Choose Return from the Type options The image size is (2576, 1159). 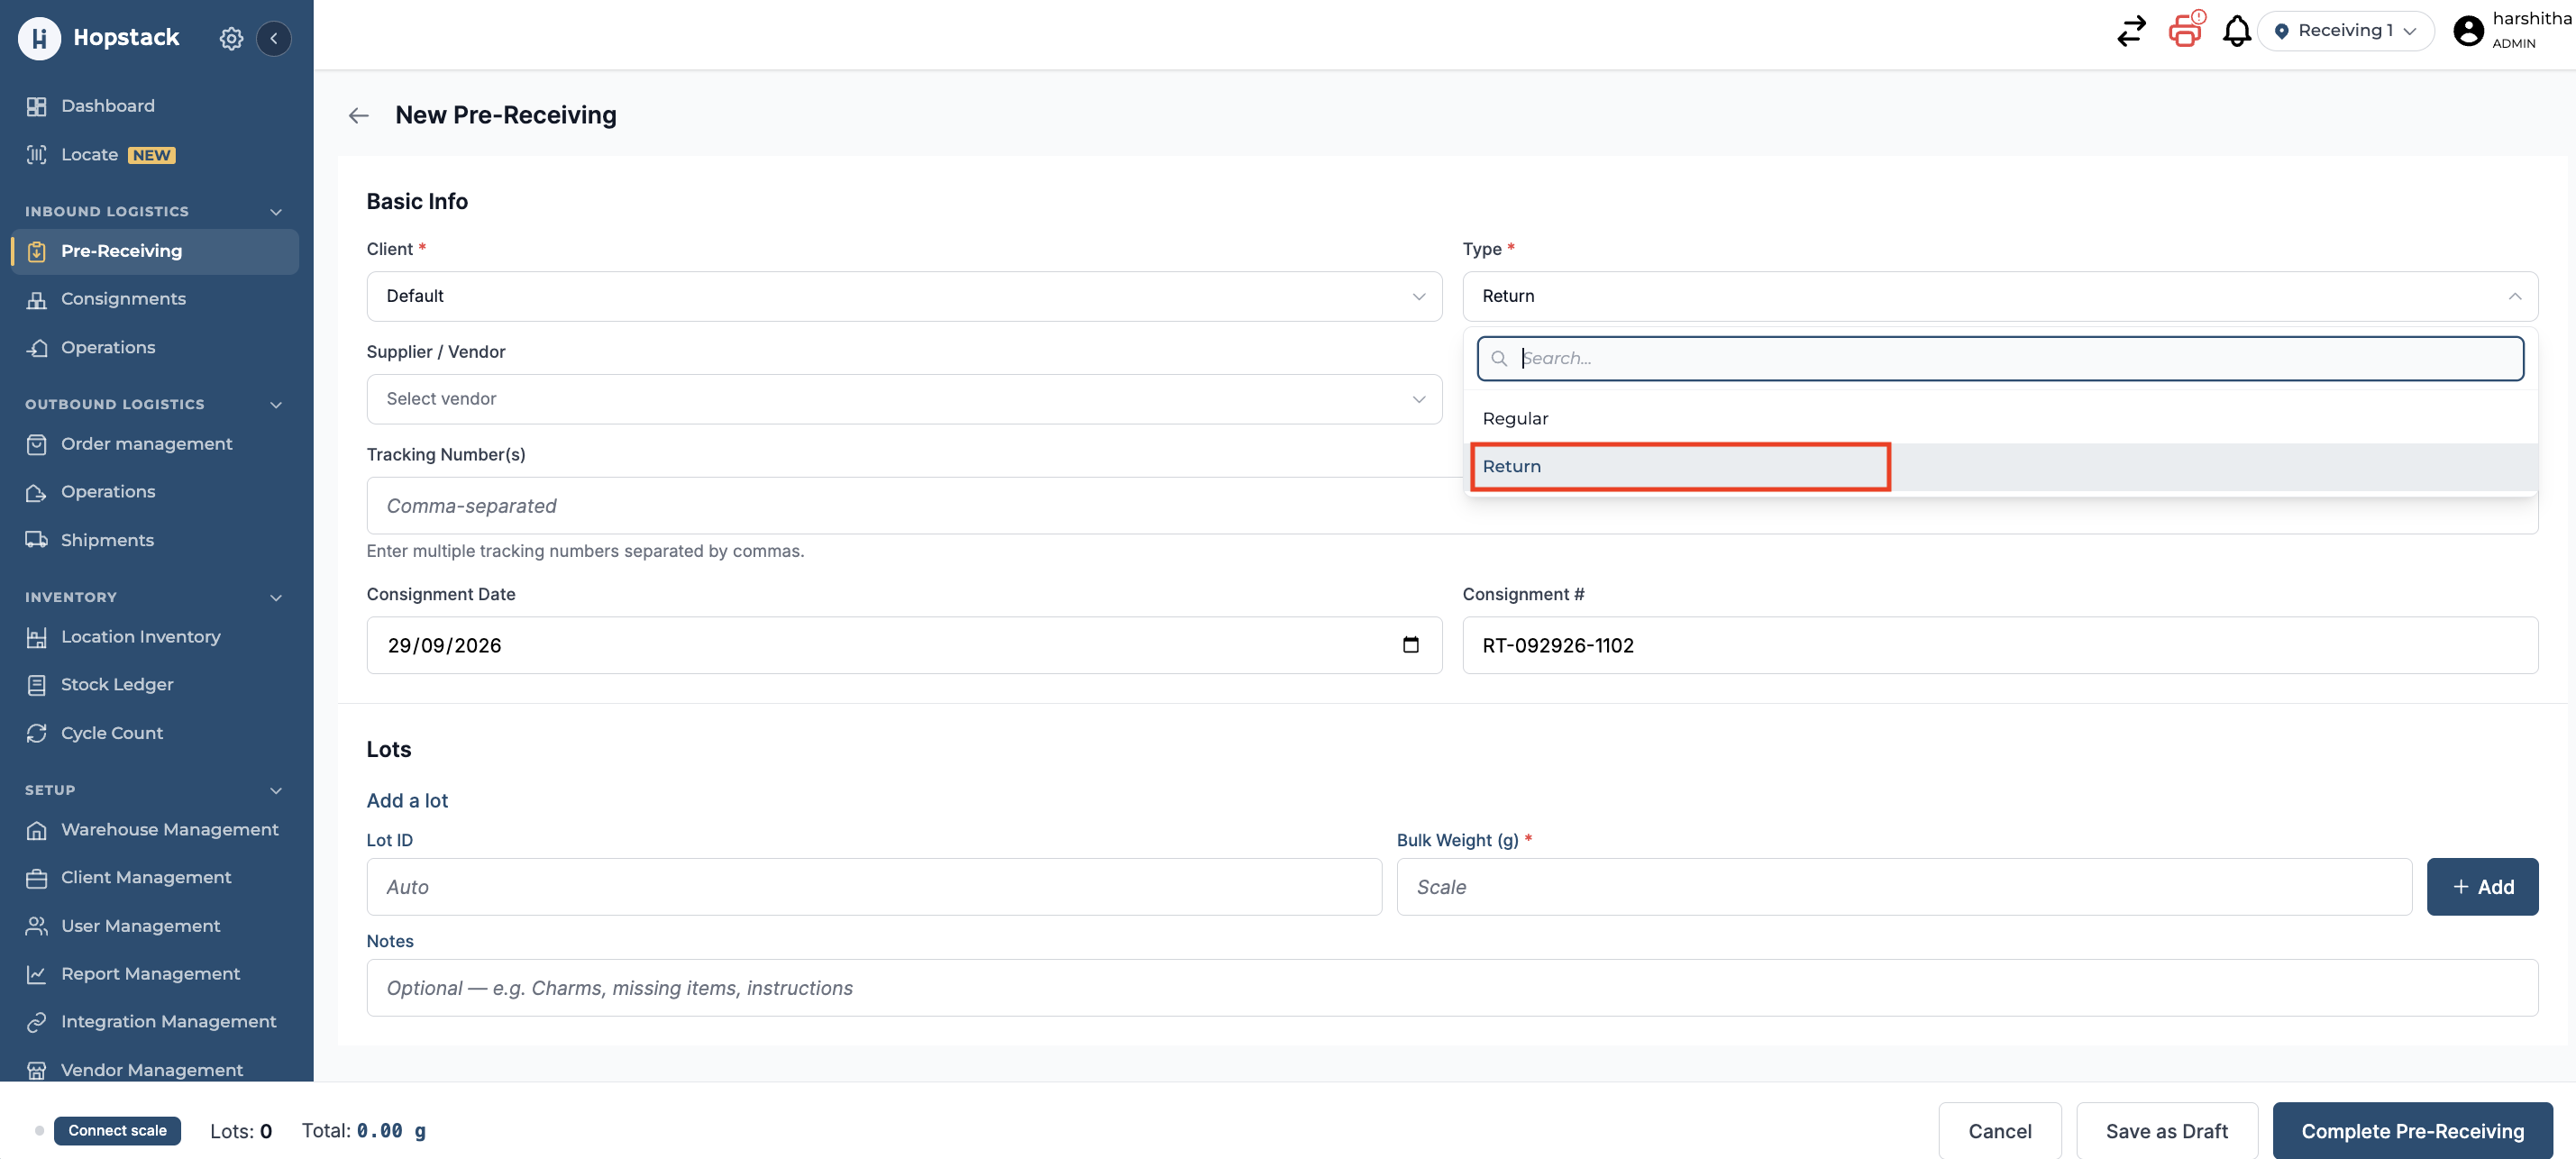(x=2000, y=467)
